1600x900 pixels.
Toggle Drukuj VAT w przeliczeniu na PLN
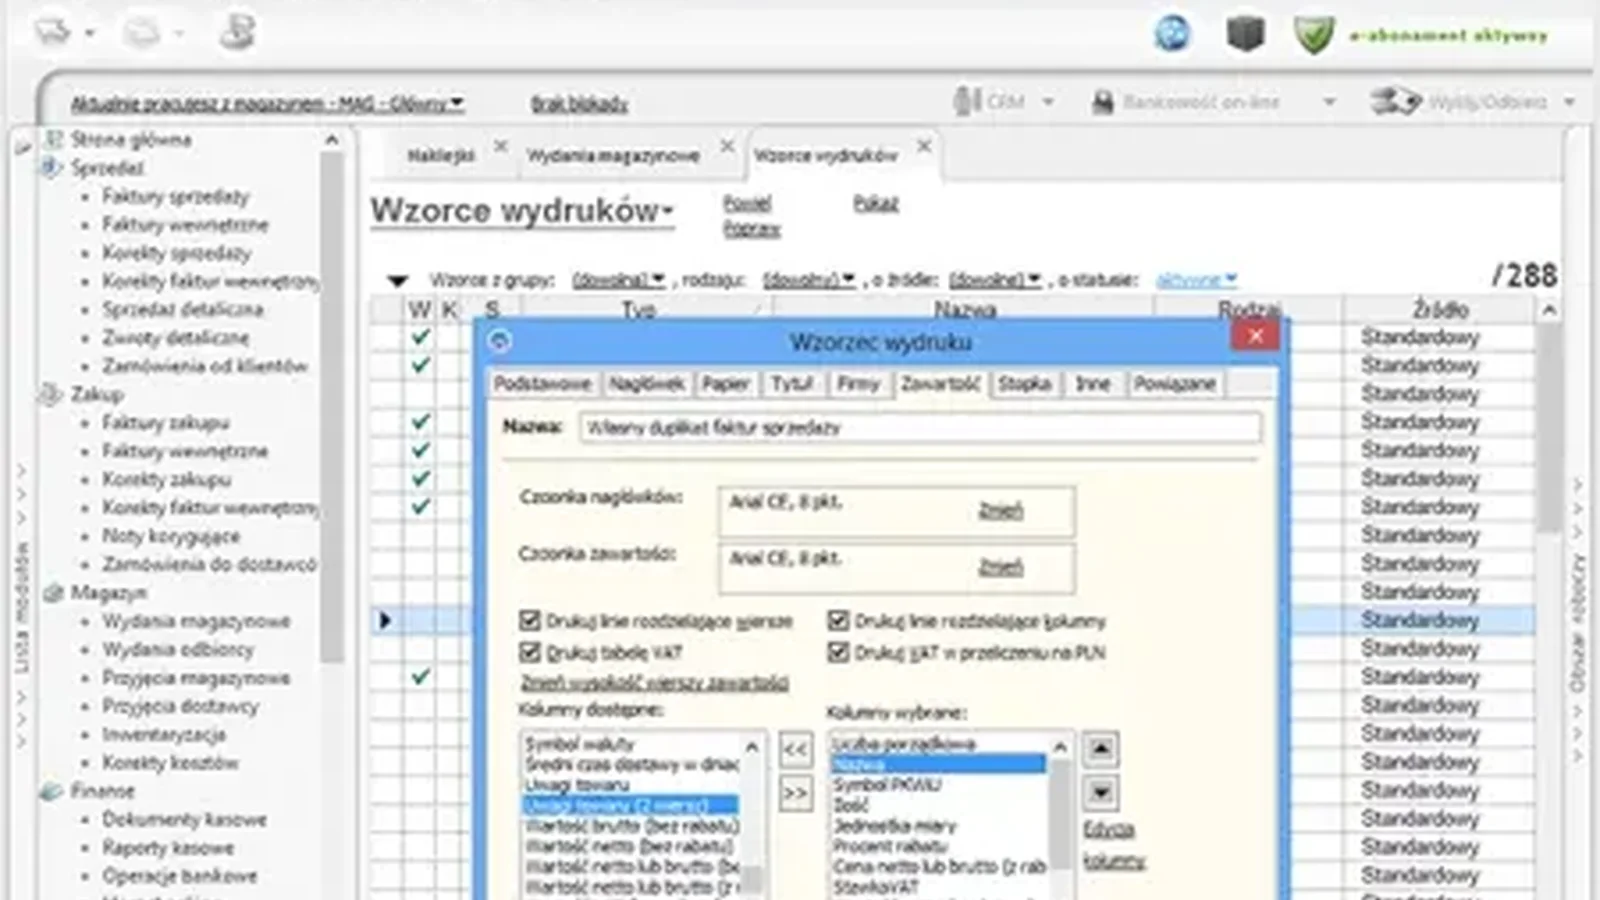838,653
